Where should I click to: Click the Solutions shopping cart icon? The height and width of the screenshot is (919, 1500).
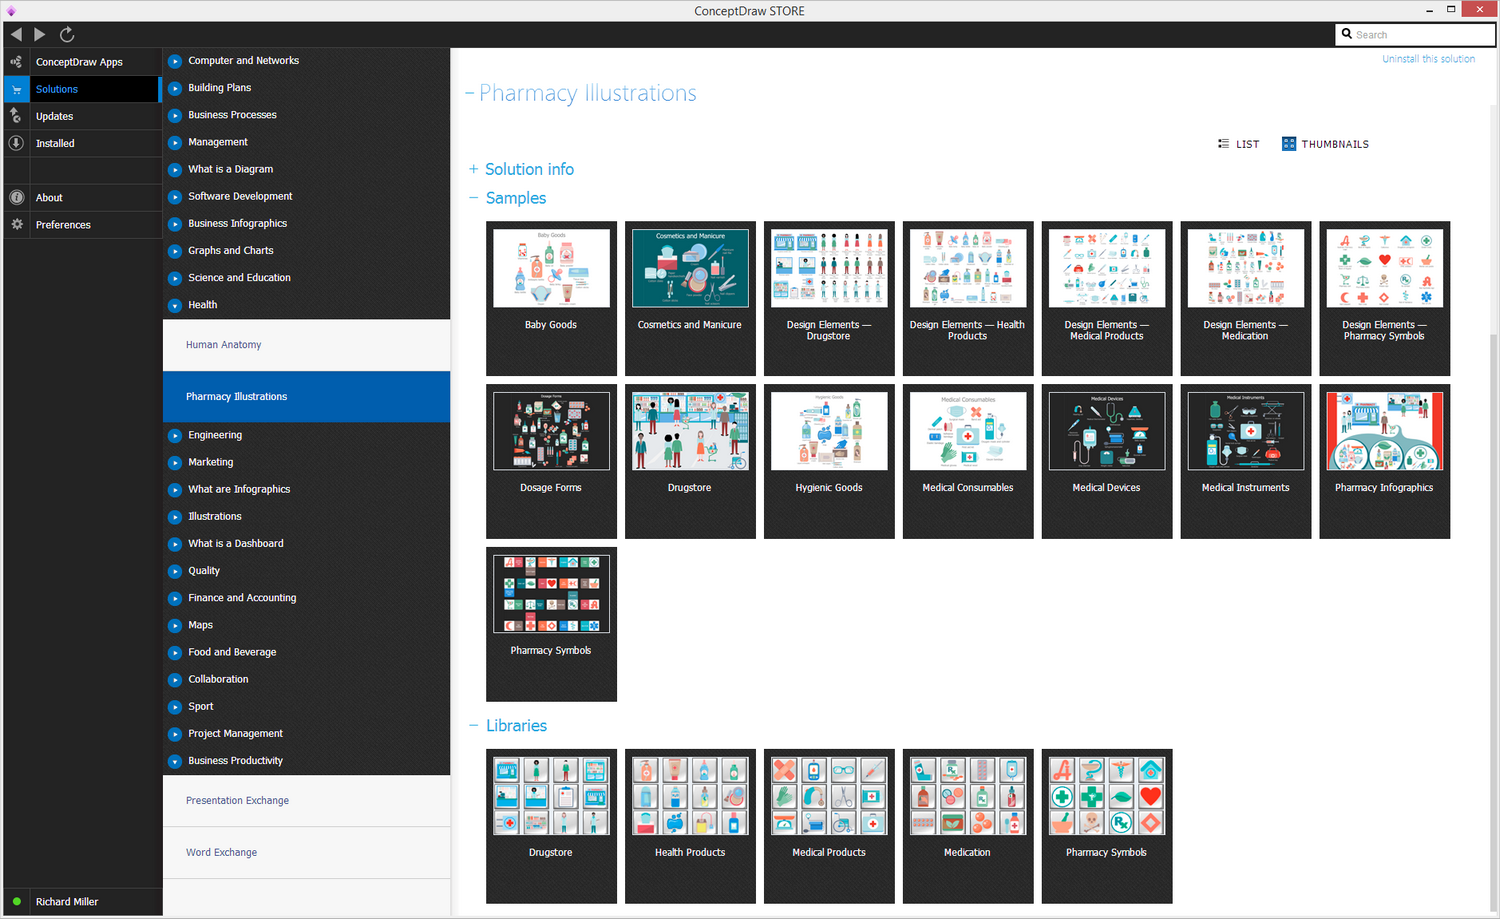[16, 89]
